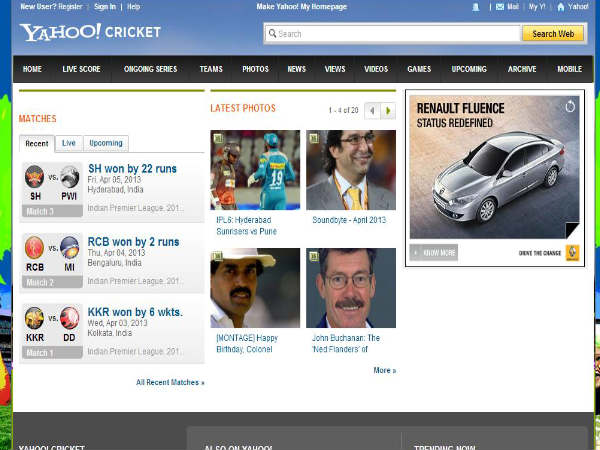Click the 'SH won by 22 runs' result
Viewport: 600px width, 450px height.
(x=132, y=169)
